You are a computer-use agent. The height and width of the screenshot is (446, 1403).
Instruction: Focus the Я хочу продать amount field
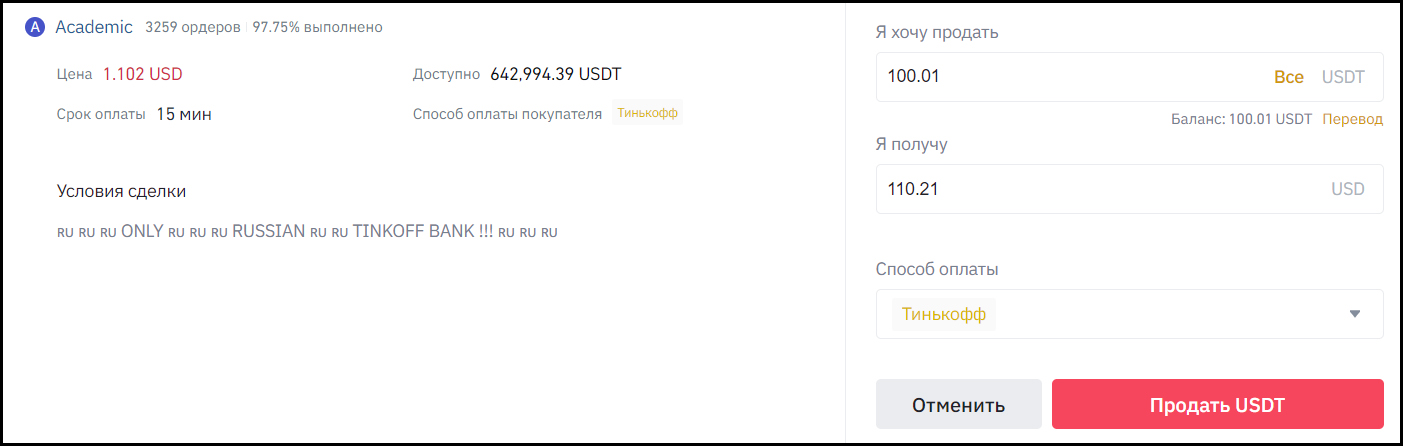(x=1129, y=77)
